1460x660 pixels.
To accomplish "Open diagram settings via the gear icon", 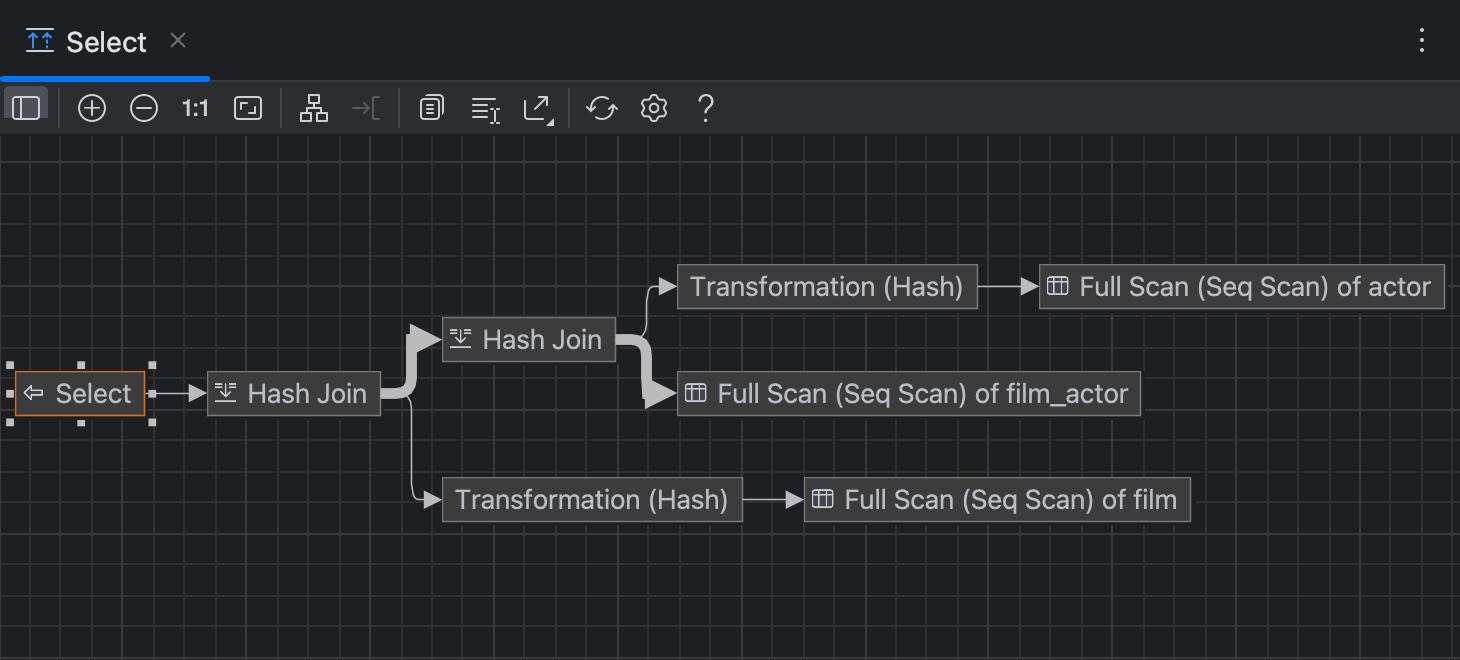I will coord(653,107).
